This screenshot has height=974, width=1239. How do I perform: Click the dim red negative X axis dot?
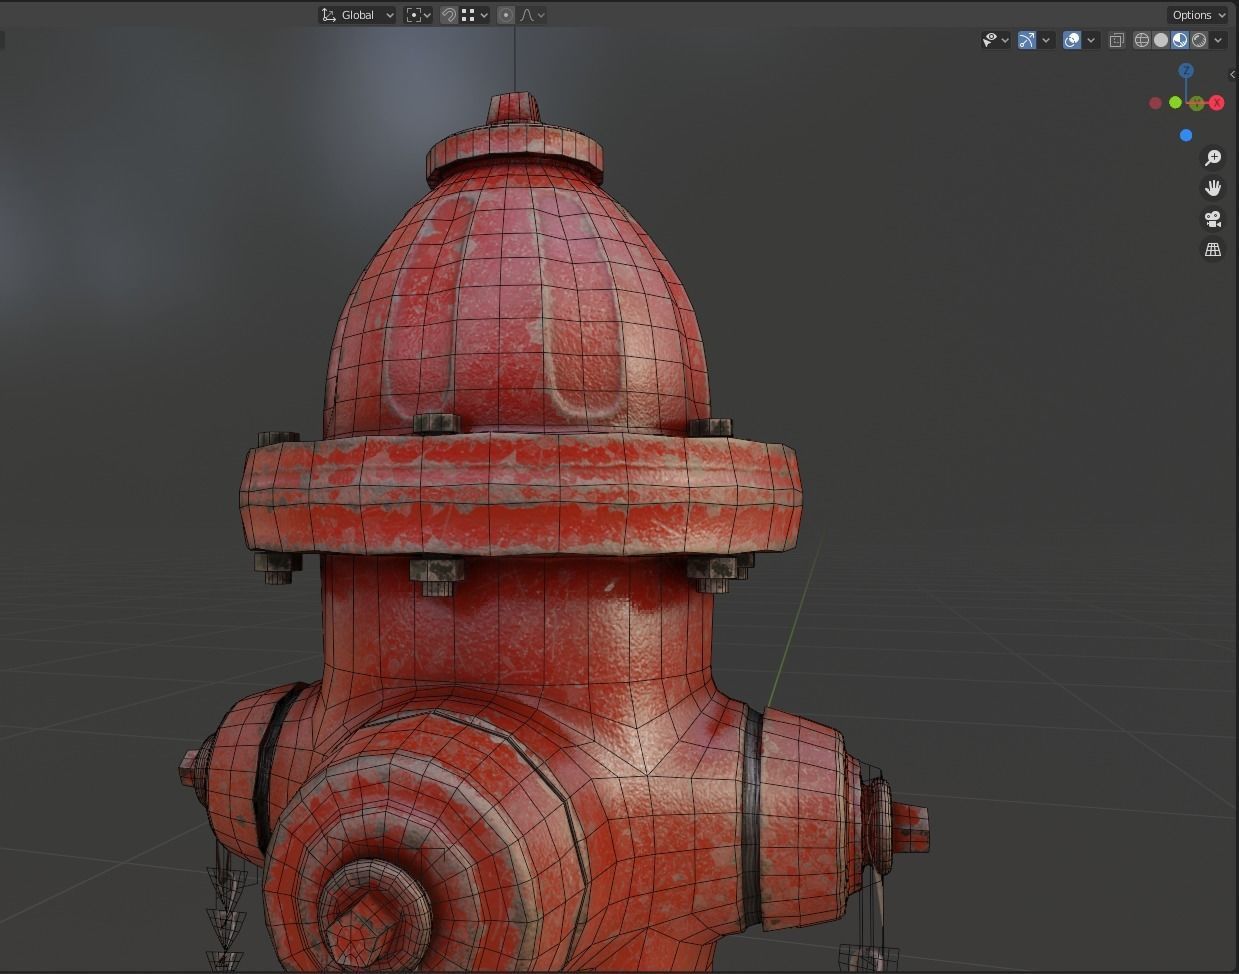pos(1155,103)
